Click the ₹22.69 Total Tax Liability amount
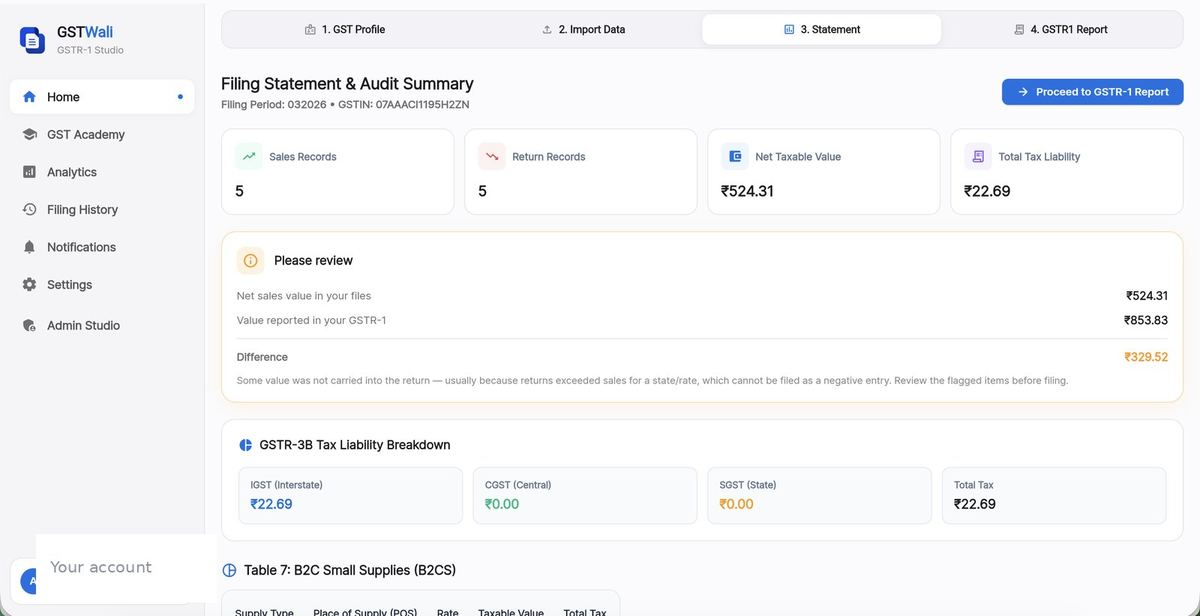 coord(987,191)
